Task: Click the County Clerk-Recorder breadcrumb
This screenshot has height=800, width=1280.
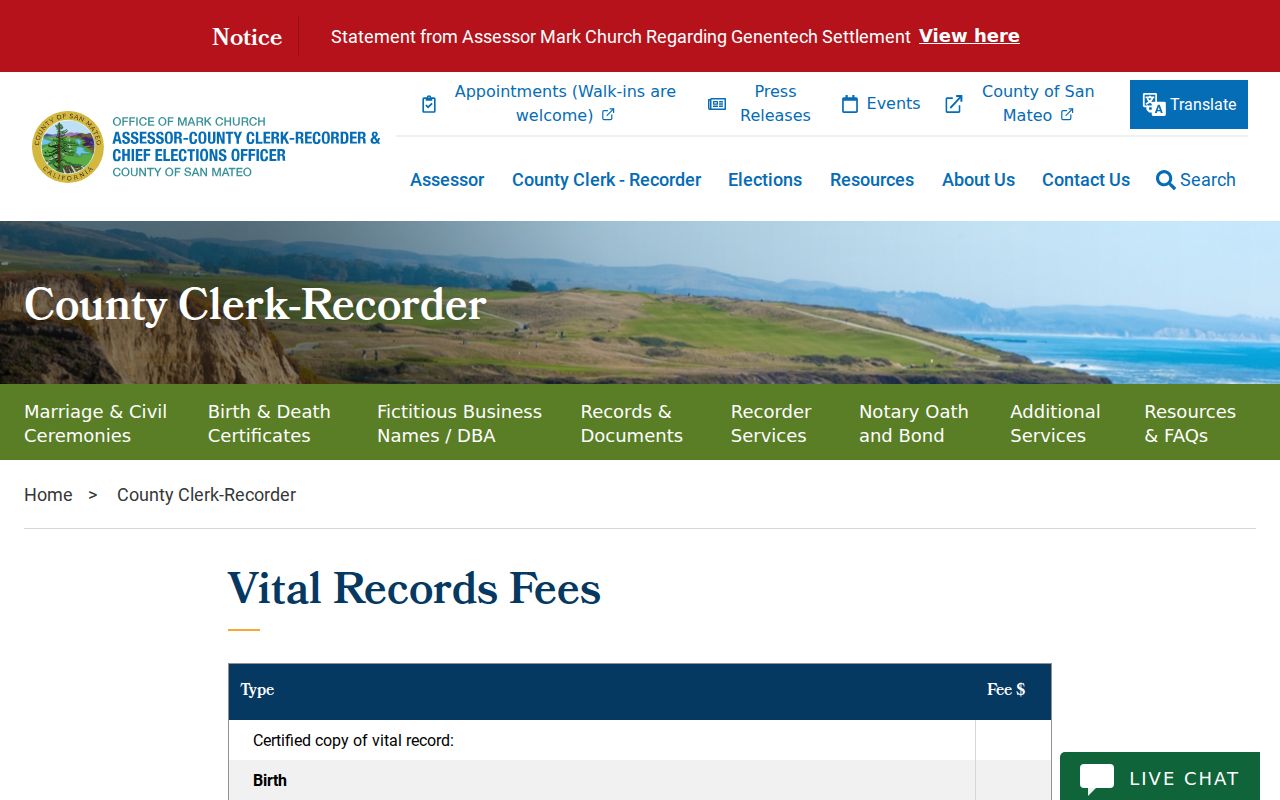Action: (x=206, y=495)
